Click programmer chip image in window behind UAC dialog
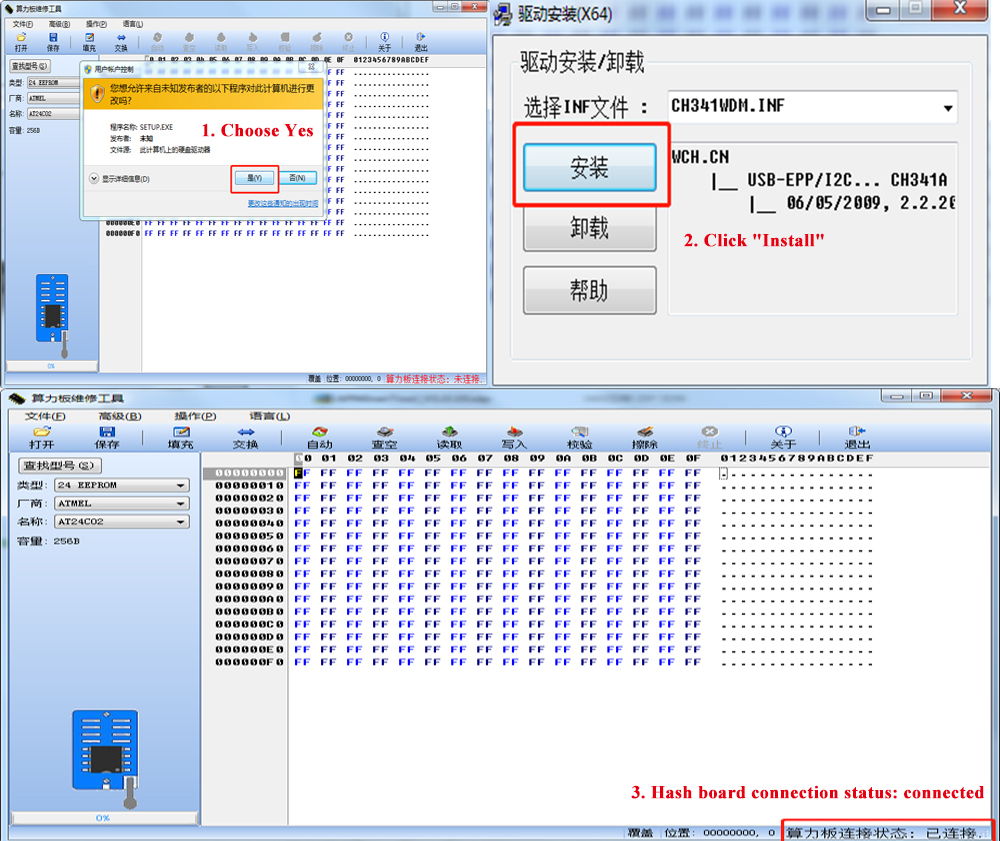 coord(53,314)
